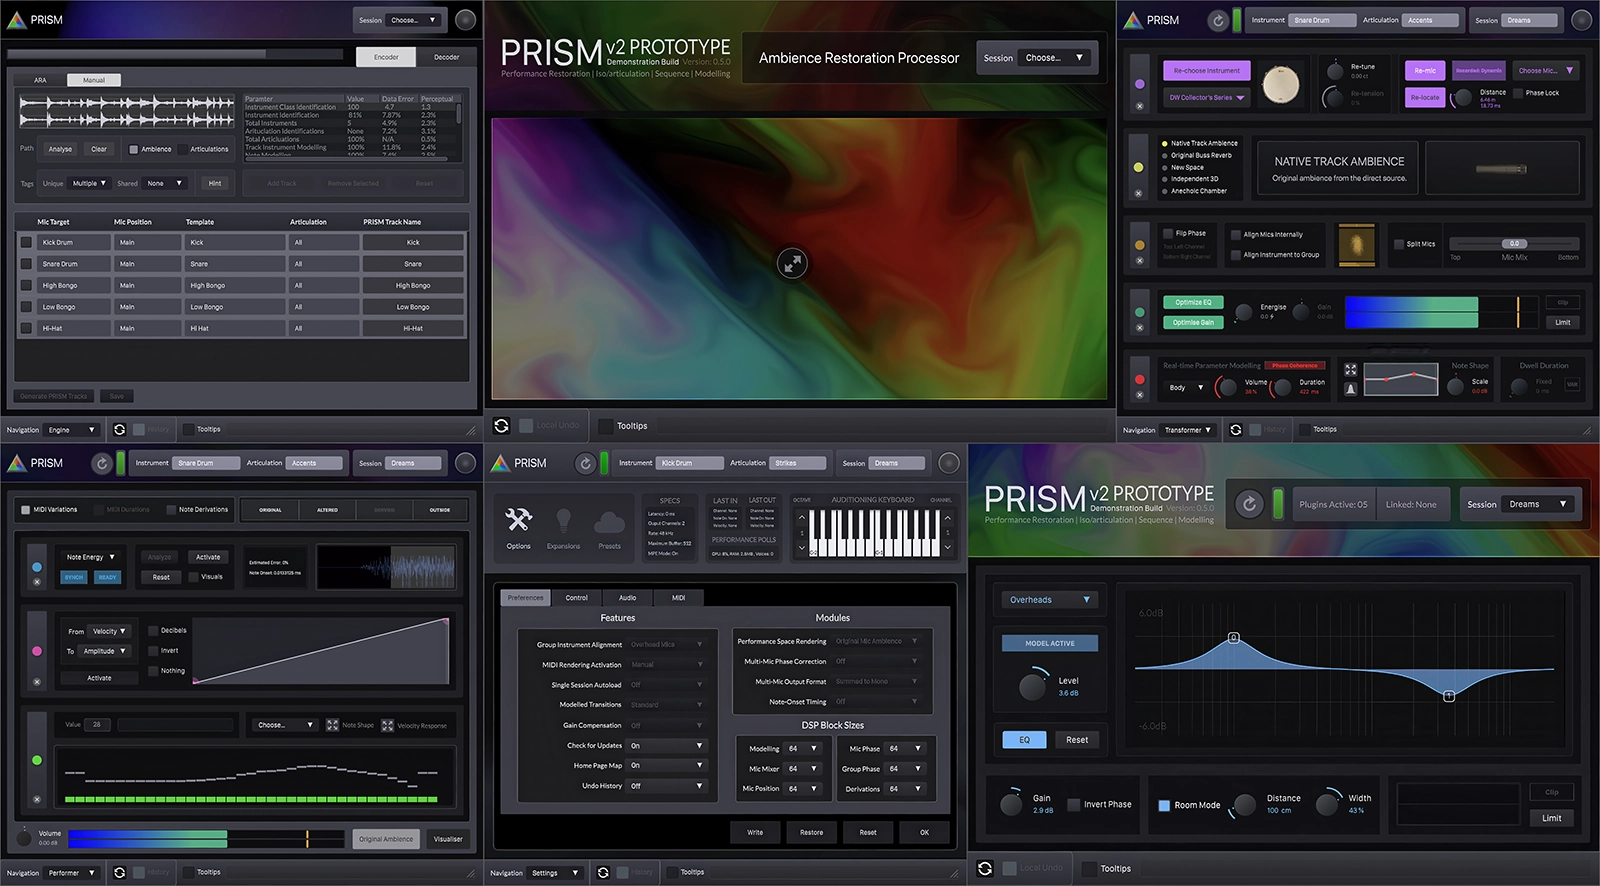Toggle Room Mode checkbox

[x=1164, y=805]
